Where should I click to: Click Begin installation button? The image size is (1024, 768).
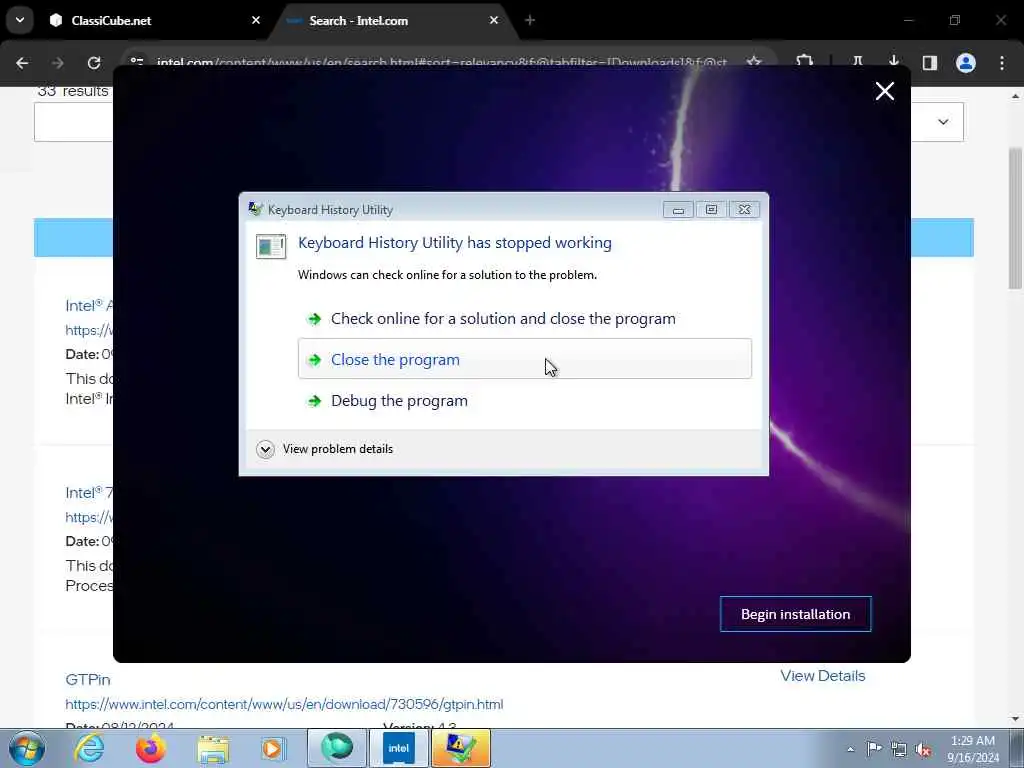pyautogui.click(x=795, y=614)
